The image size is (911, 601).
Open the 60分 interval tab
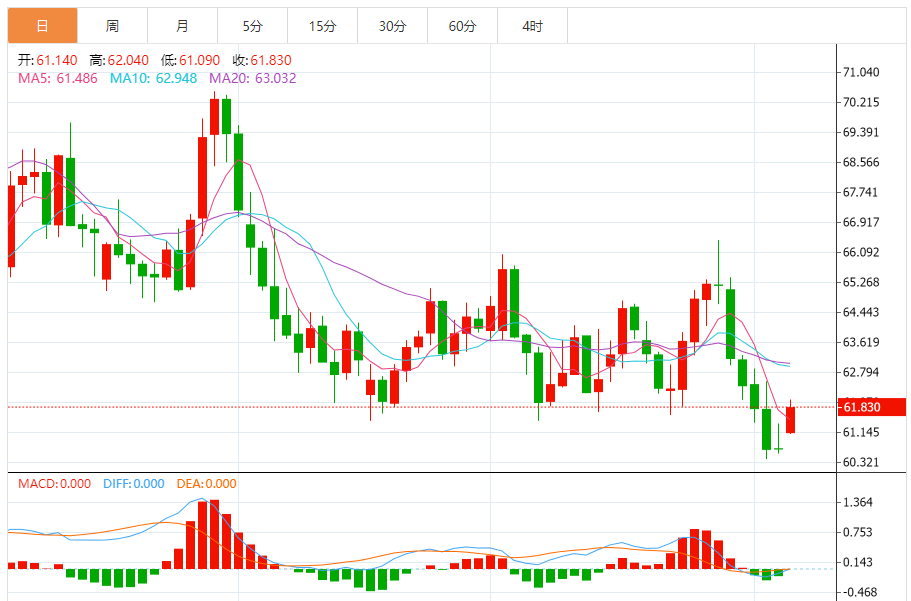tap(462, 26)
